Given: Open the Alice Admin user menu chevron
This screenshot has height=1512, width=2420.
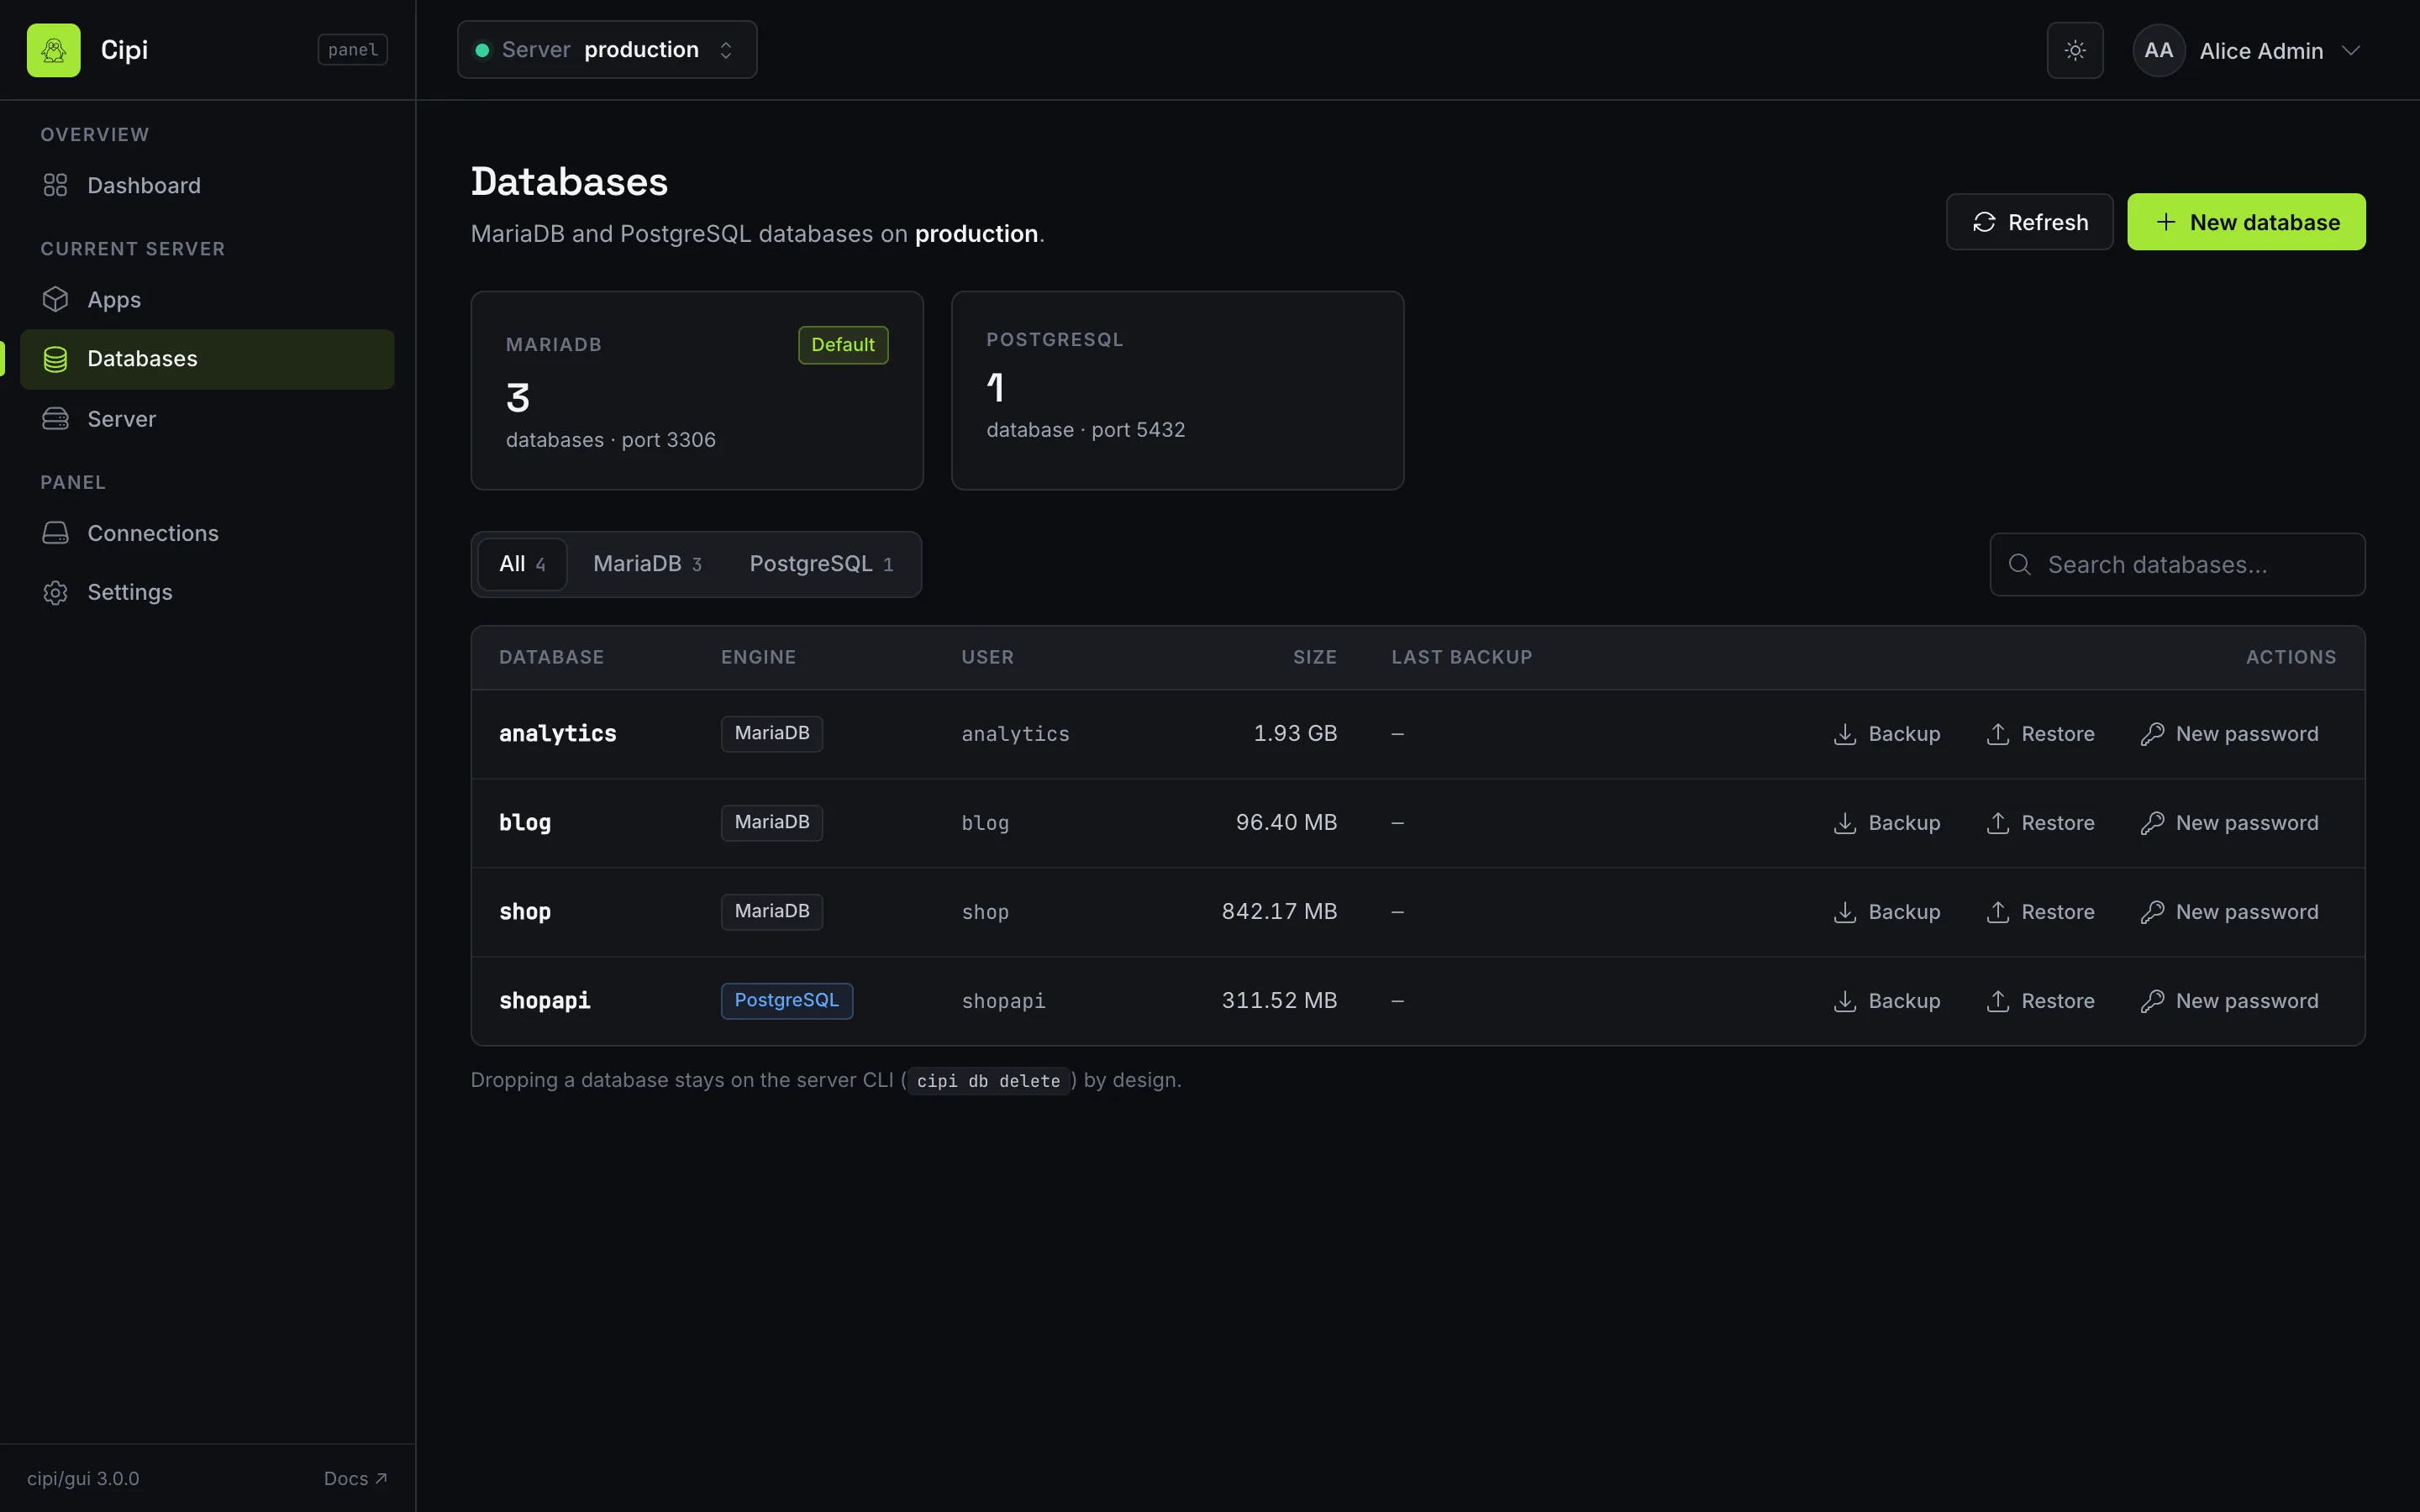Looking at the screenshot, I should 2351,50.
